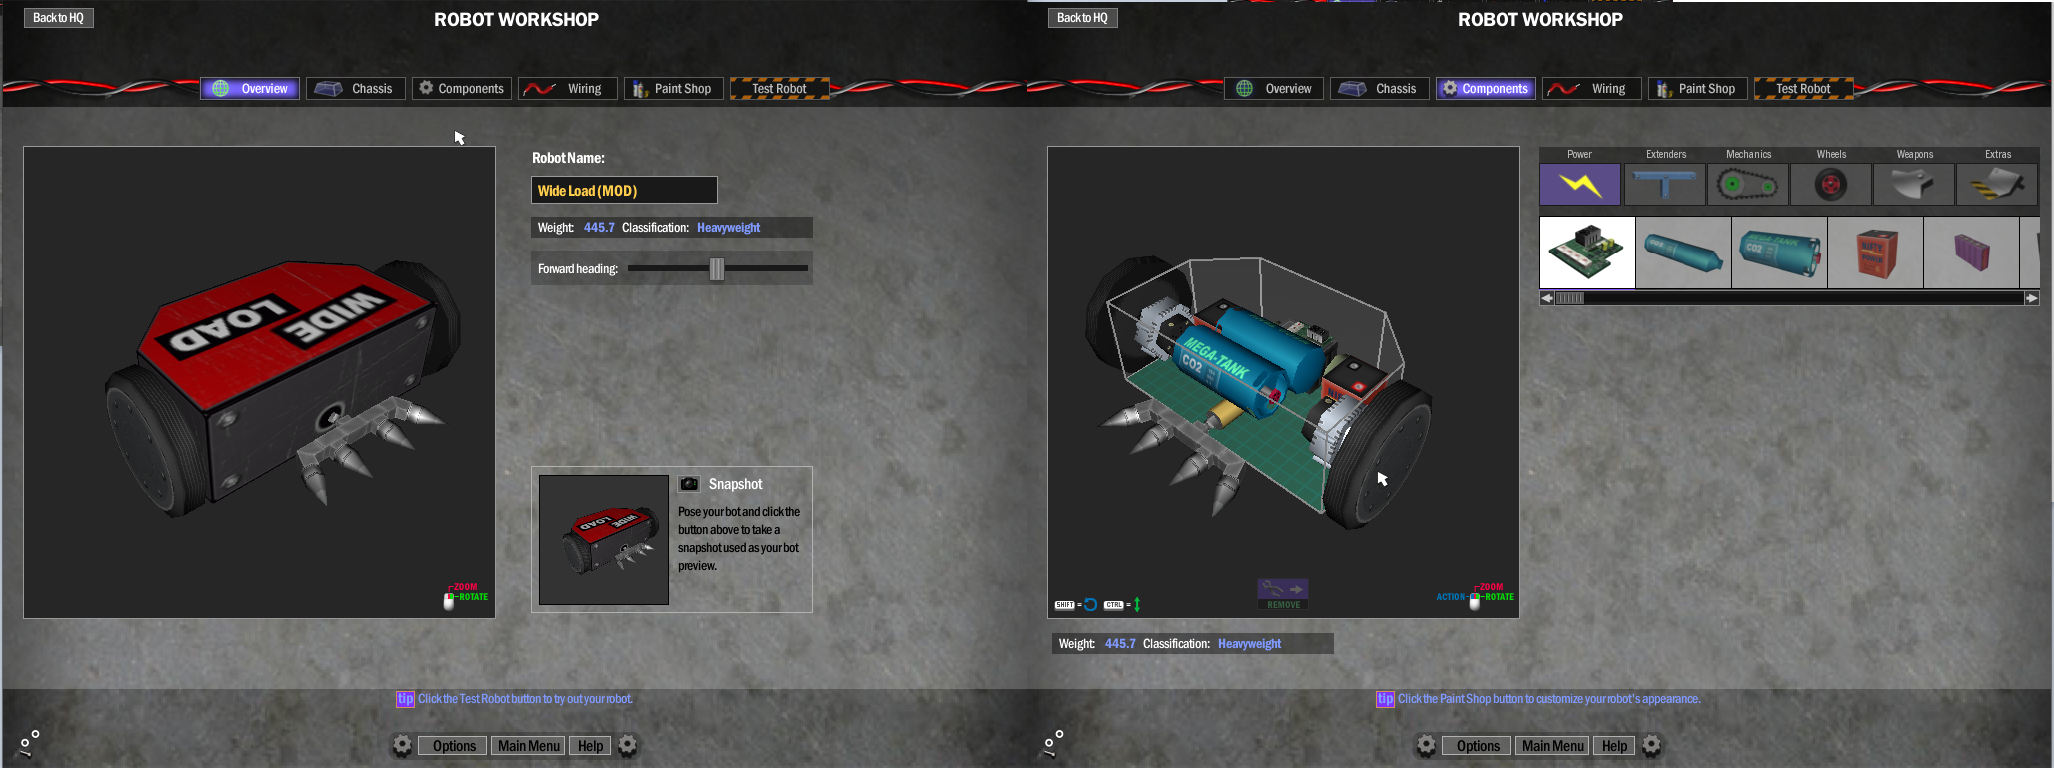Open the Extenders component category
Image resolution: width=2054 pixels, height=768 pixels.
click(x=1665, y=185)
